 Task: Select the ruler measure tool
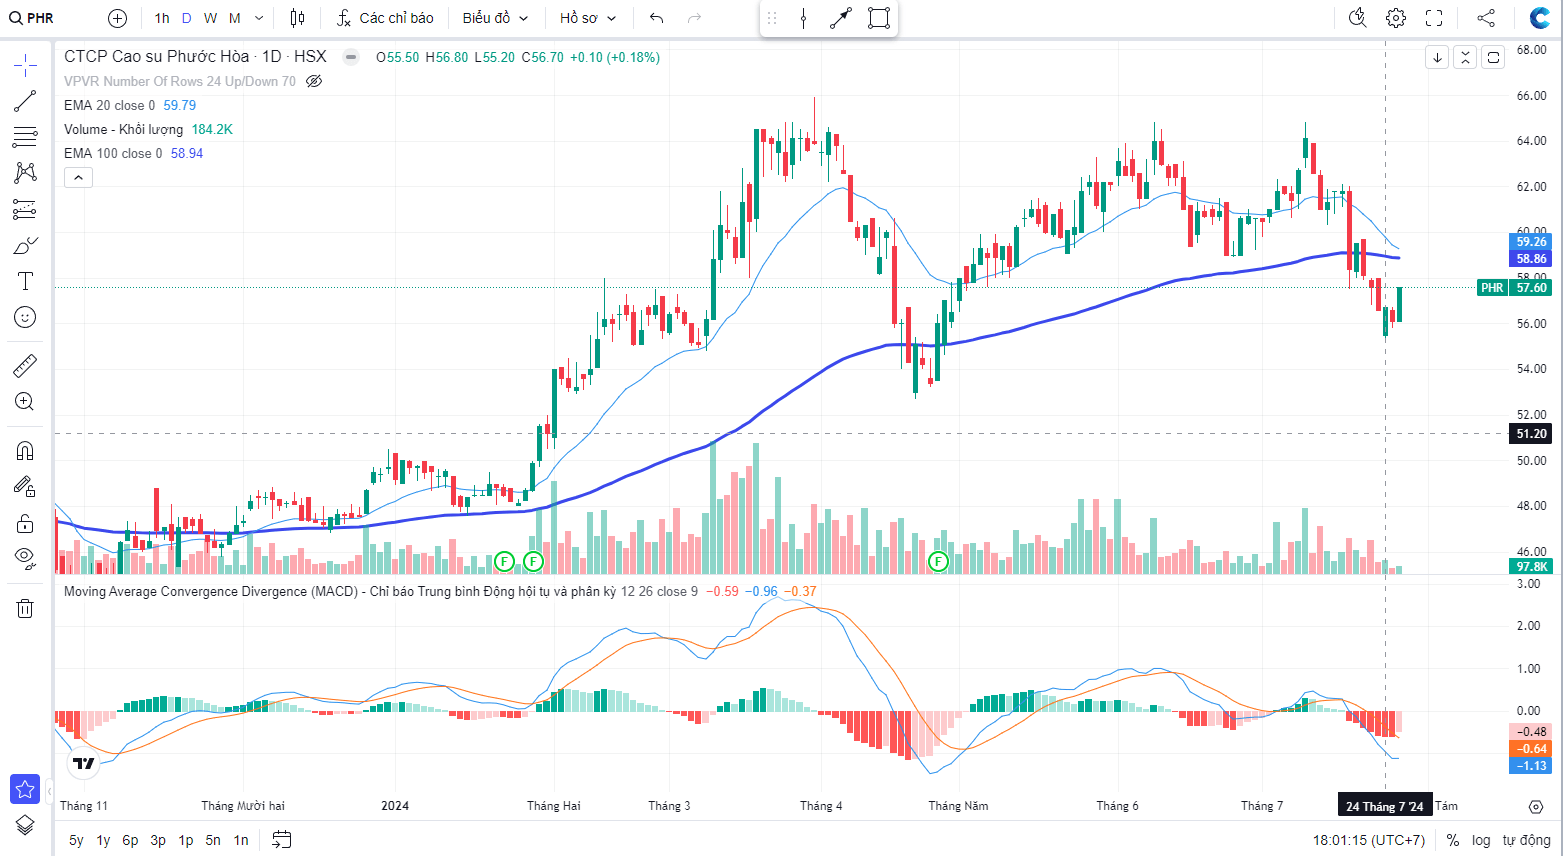(25, 366)
